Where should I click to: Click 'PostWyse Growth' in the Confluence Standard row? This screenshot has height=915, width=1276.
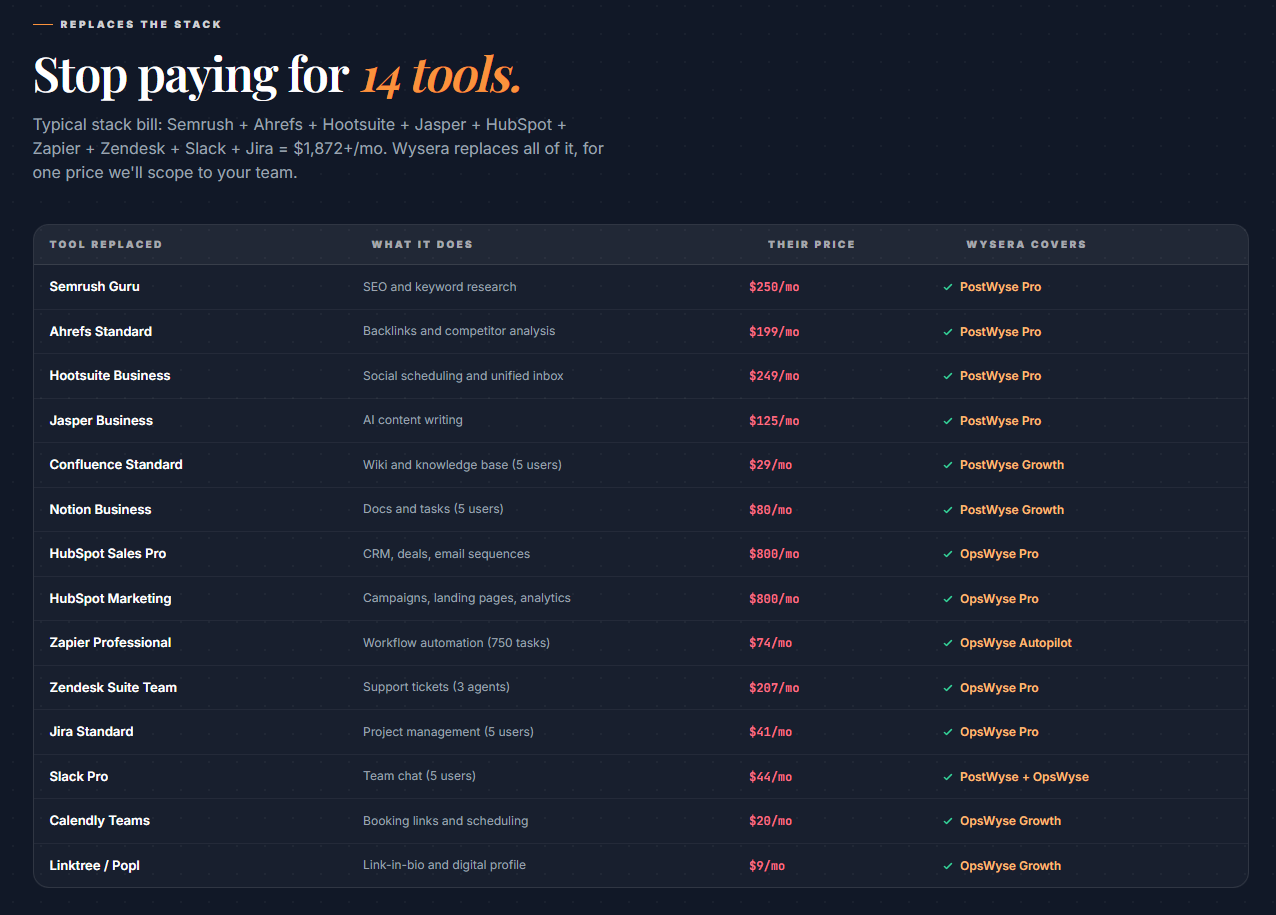[1012, 465]
